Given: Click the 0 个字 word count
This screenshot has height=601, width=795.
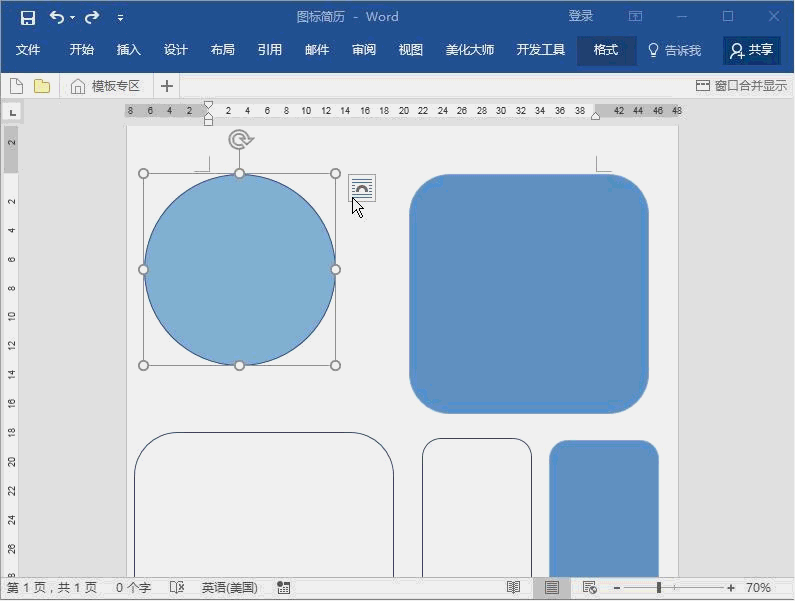Looking at the screenshot, I should [x=133, y=588].
